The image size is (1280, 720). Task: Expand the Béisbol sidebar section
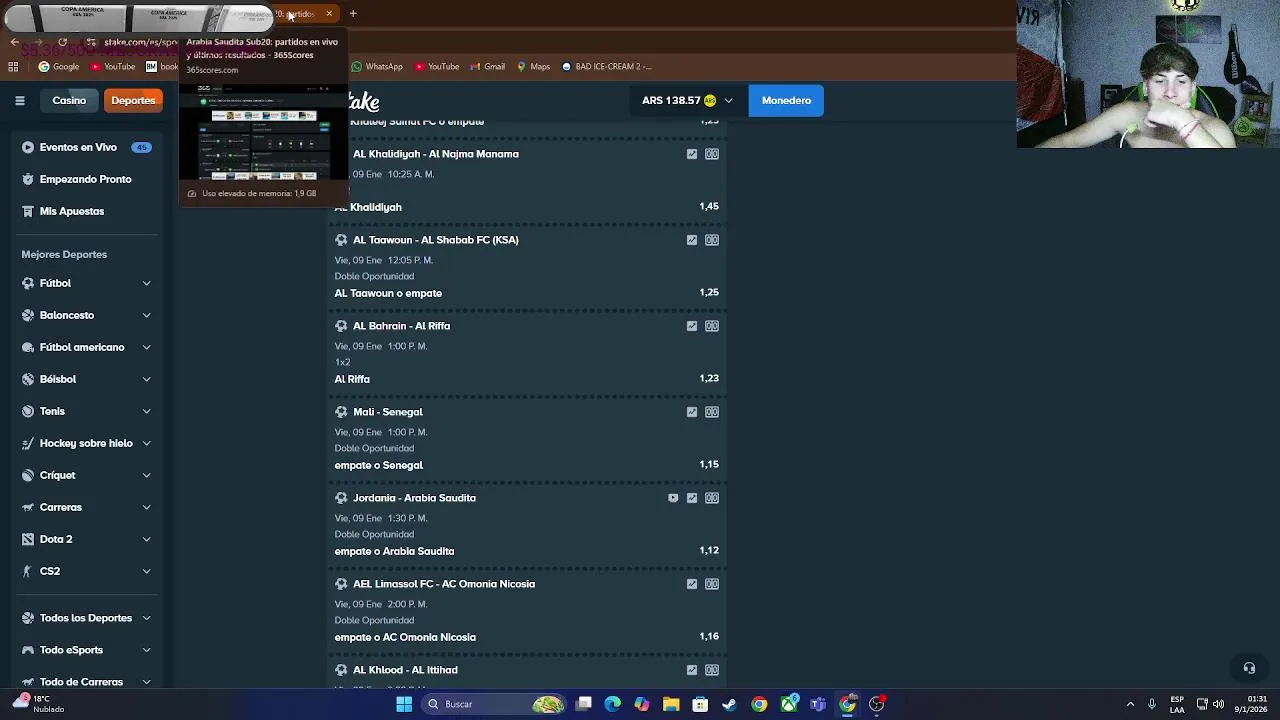146,379
